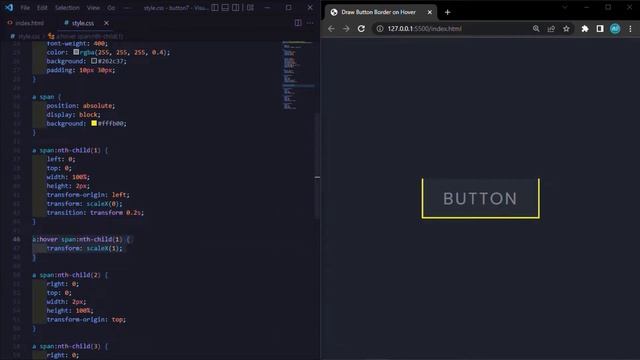The image size is (640, 360).
Task: Open the Selection menu in VS Code
Action: 67,8
